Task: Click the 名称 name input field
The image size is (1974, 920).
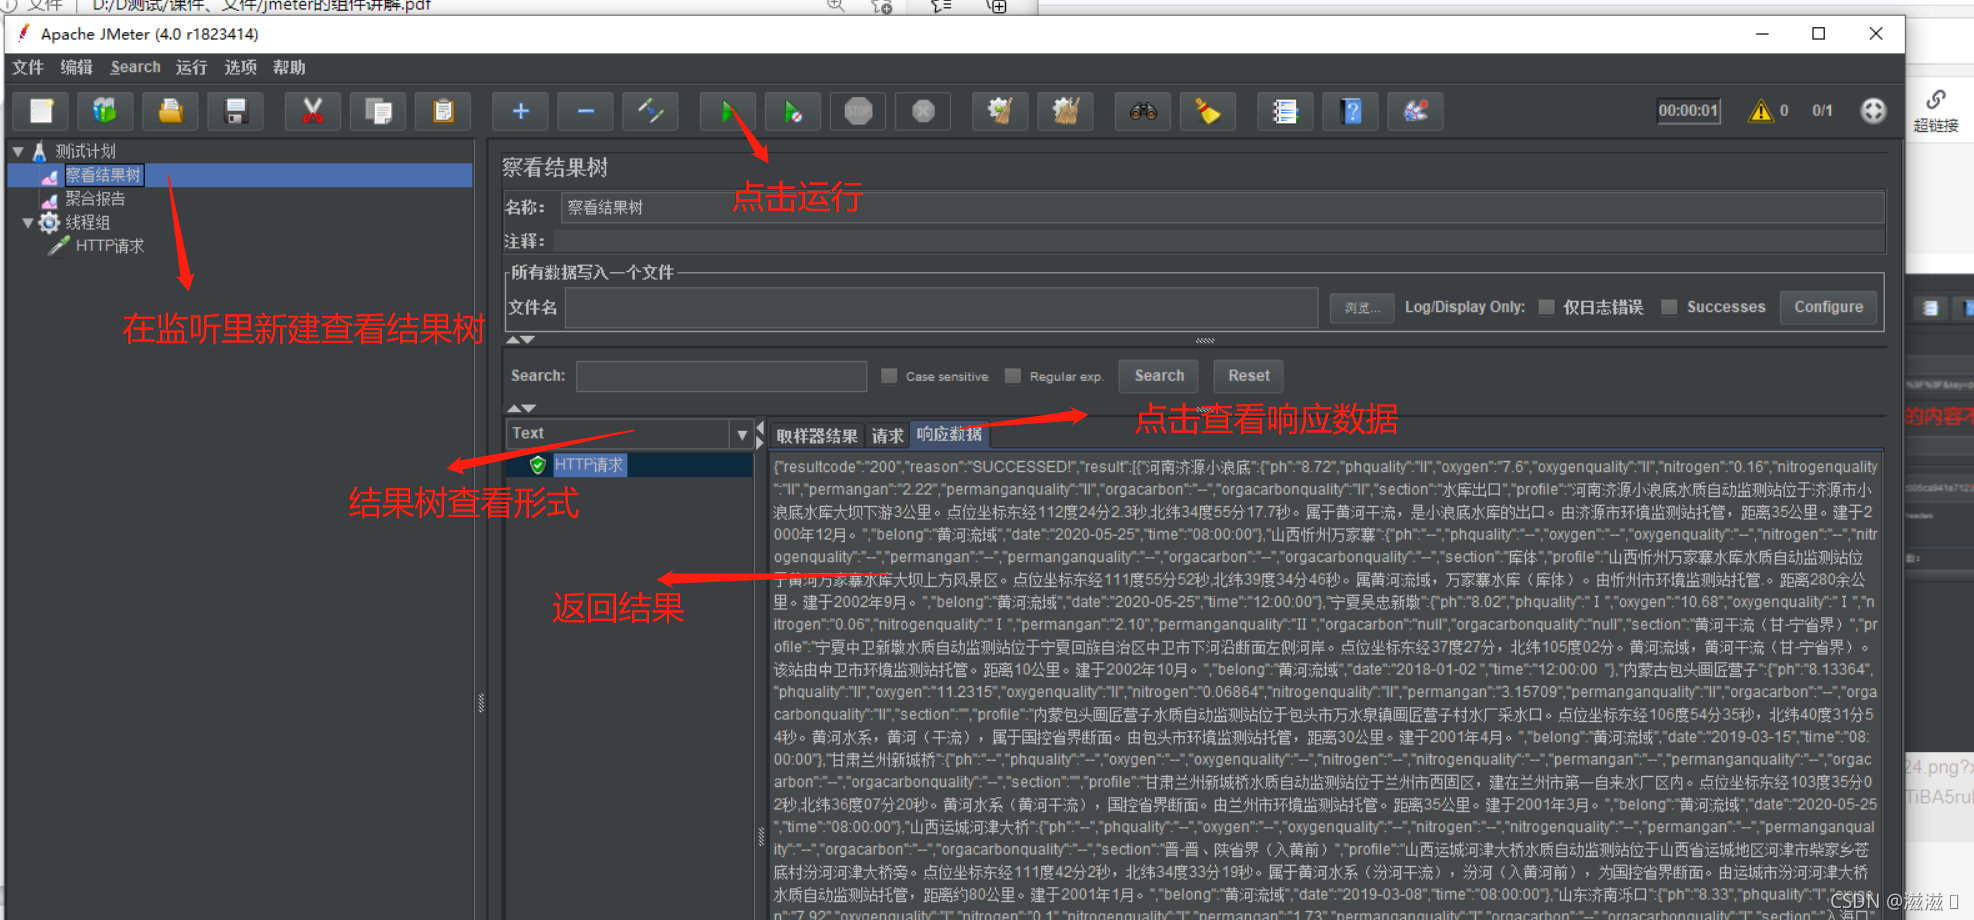Action: tap(1222, 208)
